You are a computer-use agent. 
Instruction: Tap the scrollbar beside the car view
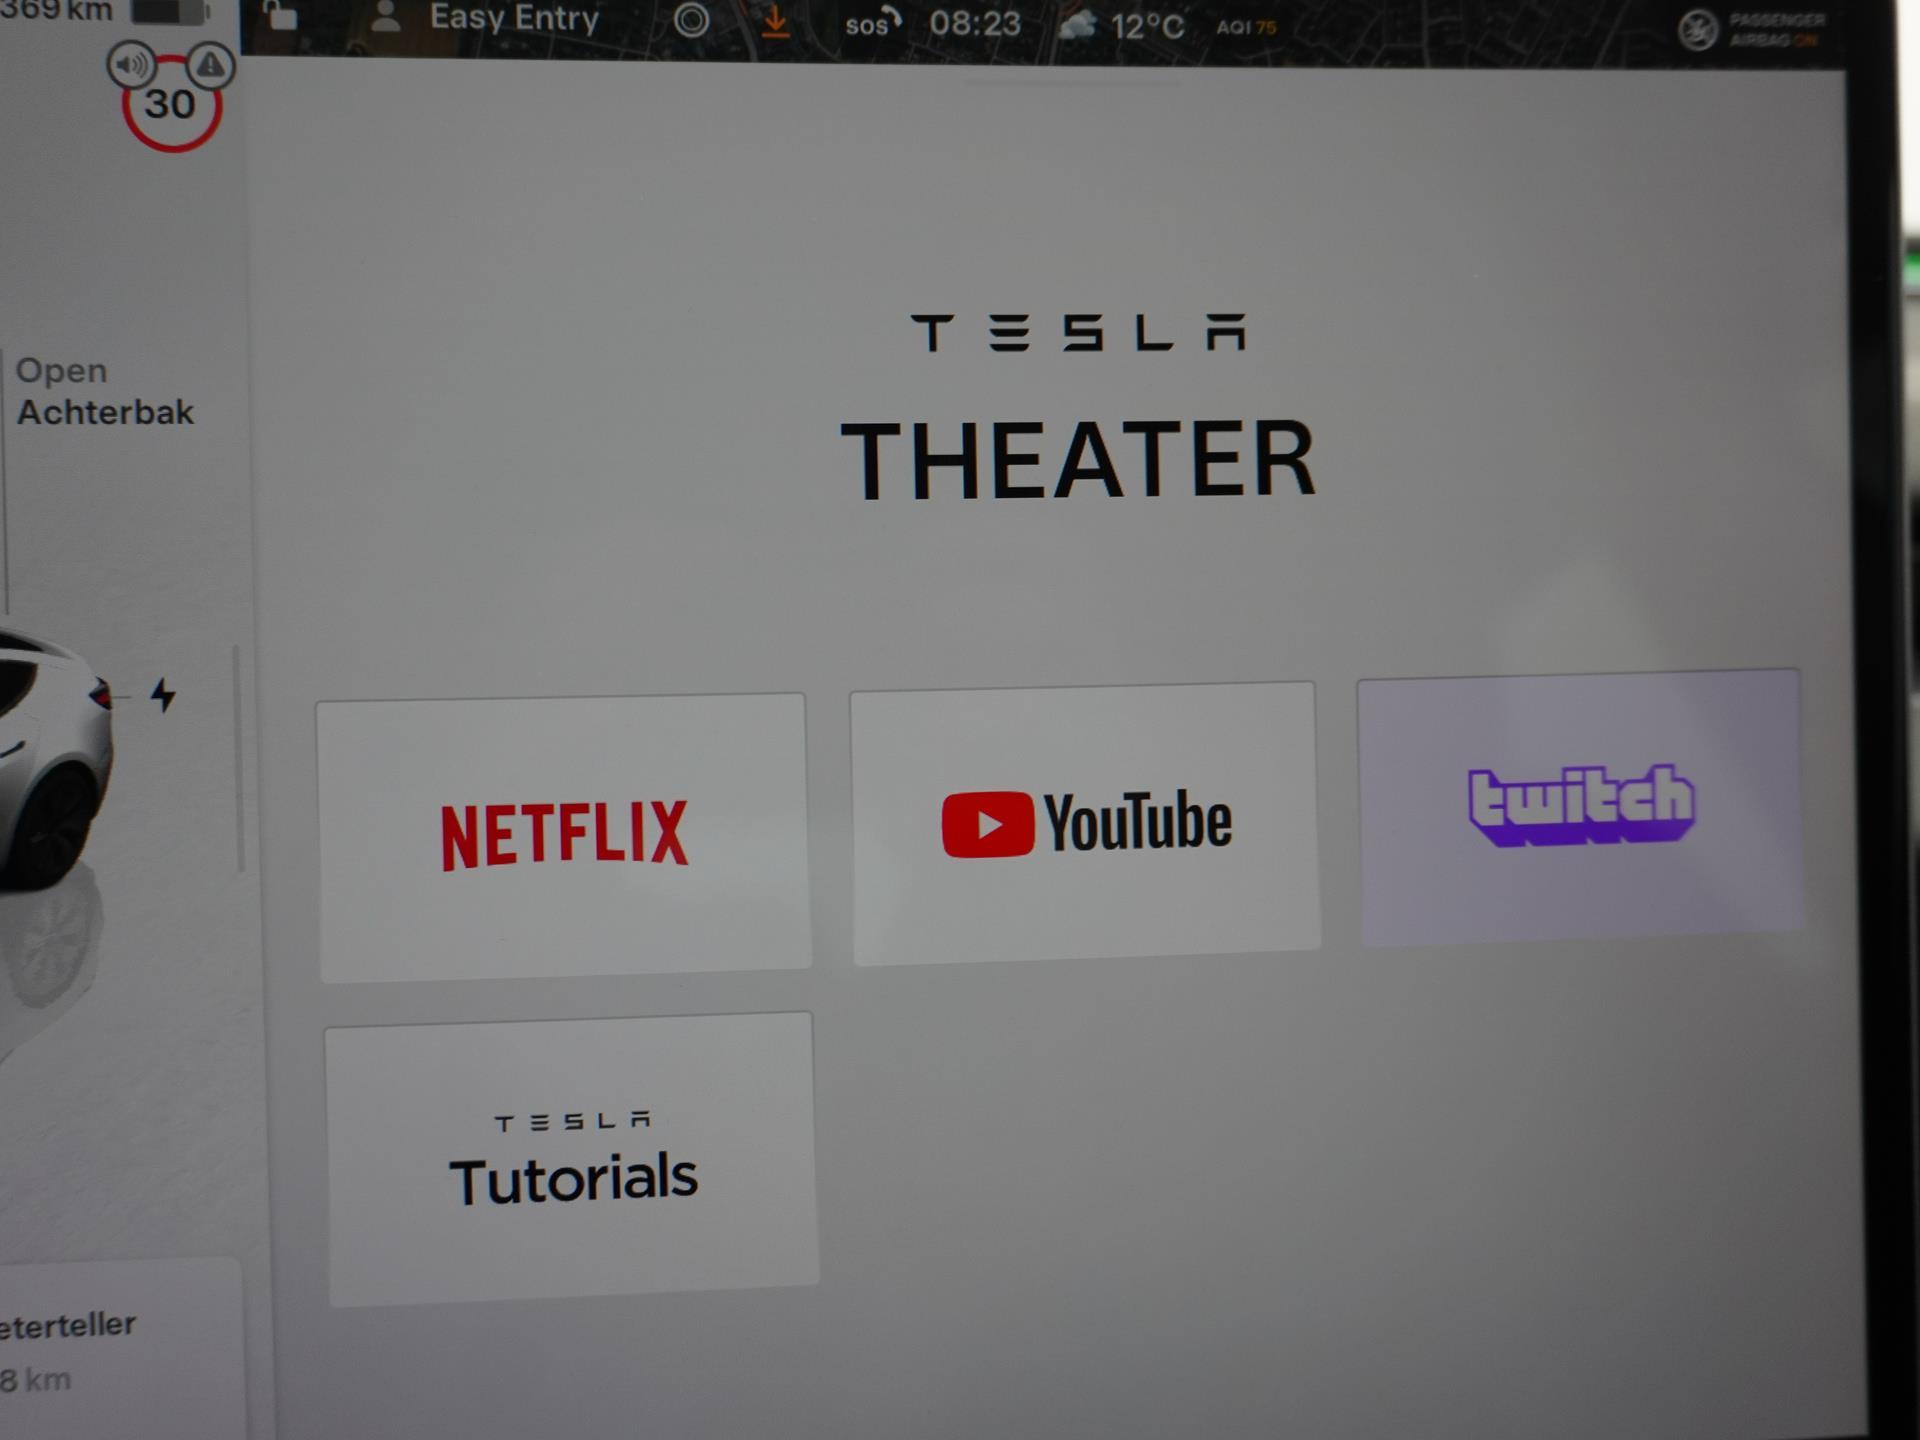(239, 759)
